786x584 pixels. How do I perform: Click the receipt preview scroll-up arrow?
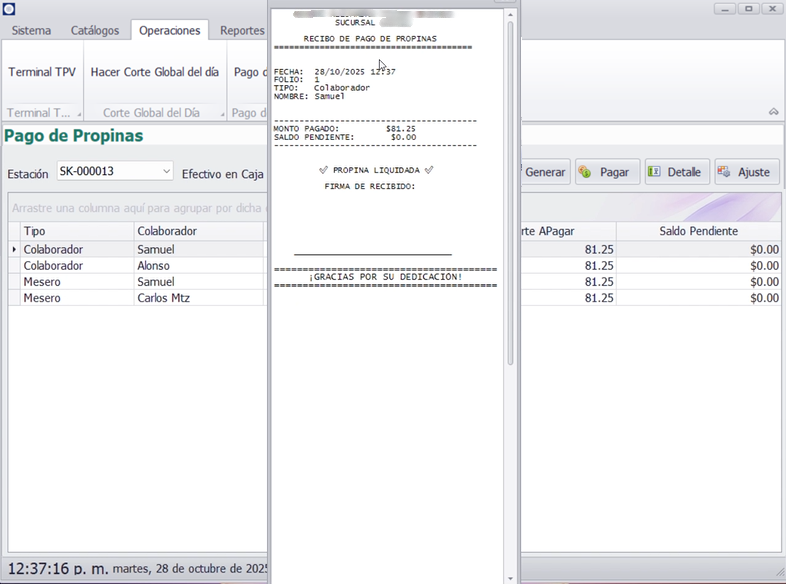coord(511,14)
